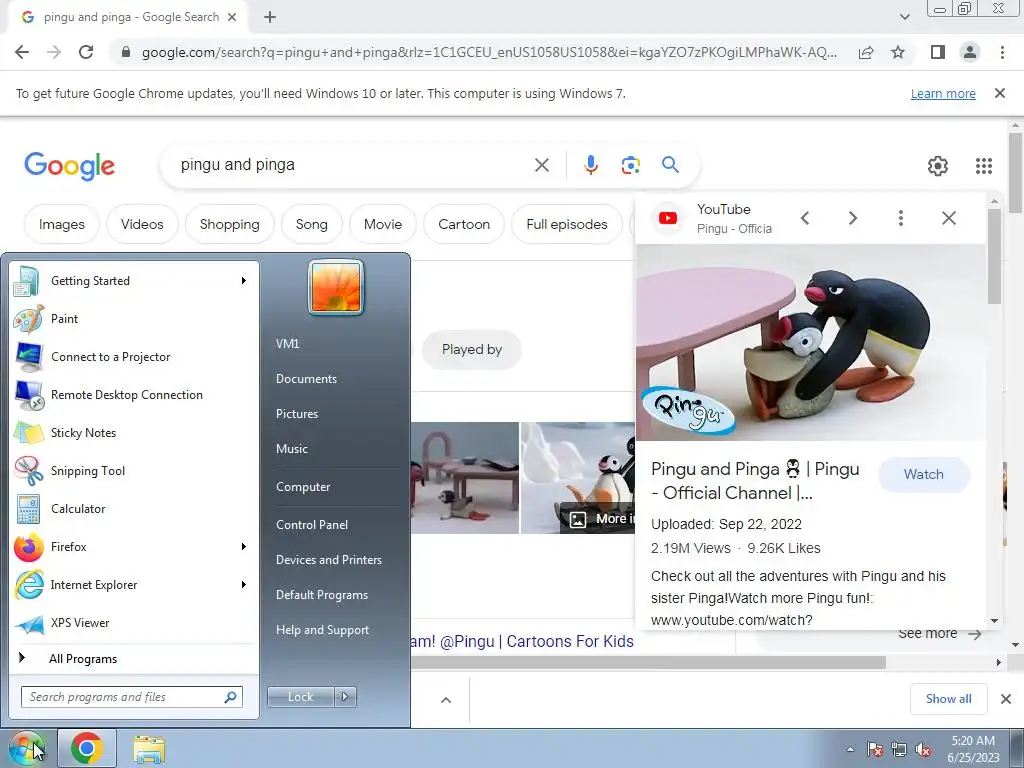Open Chrome tab search dropdown
The width and height of the screenshot is (1024, 768).
click(904, 17)
